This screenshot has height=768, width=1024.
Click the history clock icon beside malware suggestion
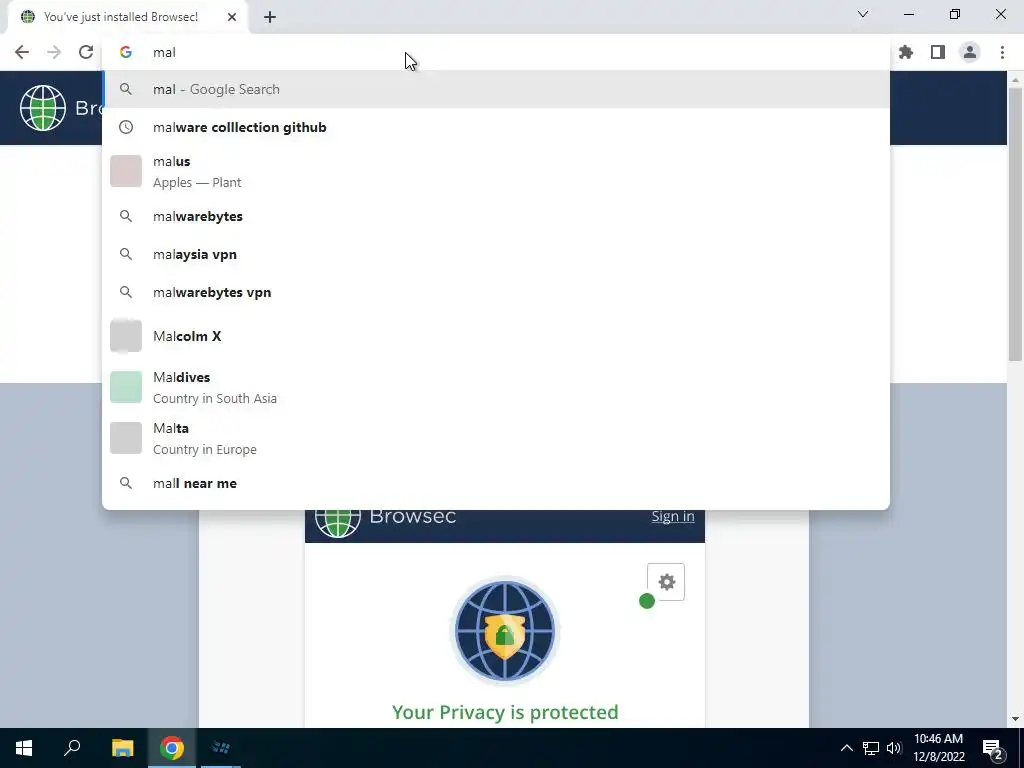pos(126,127)
